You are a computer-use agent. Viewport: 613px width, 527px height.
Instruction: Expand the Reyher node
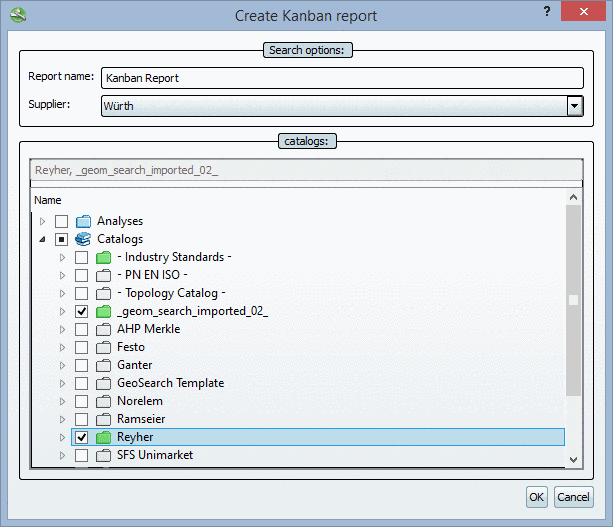(x=62, y=437)
